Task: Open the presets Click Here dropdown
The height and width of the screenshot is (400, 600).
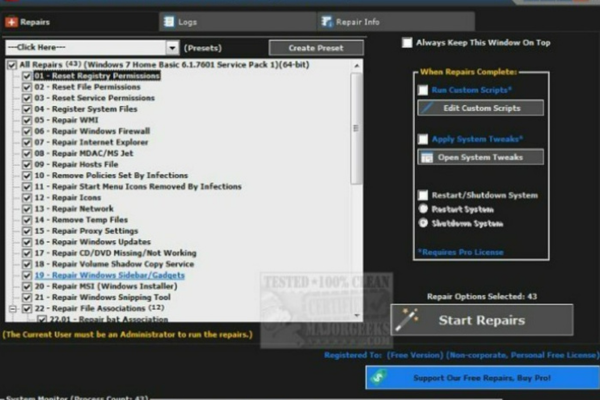Action: (173, 47)
